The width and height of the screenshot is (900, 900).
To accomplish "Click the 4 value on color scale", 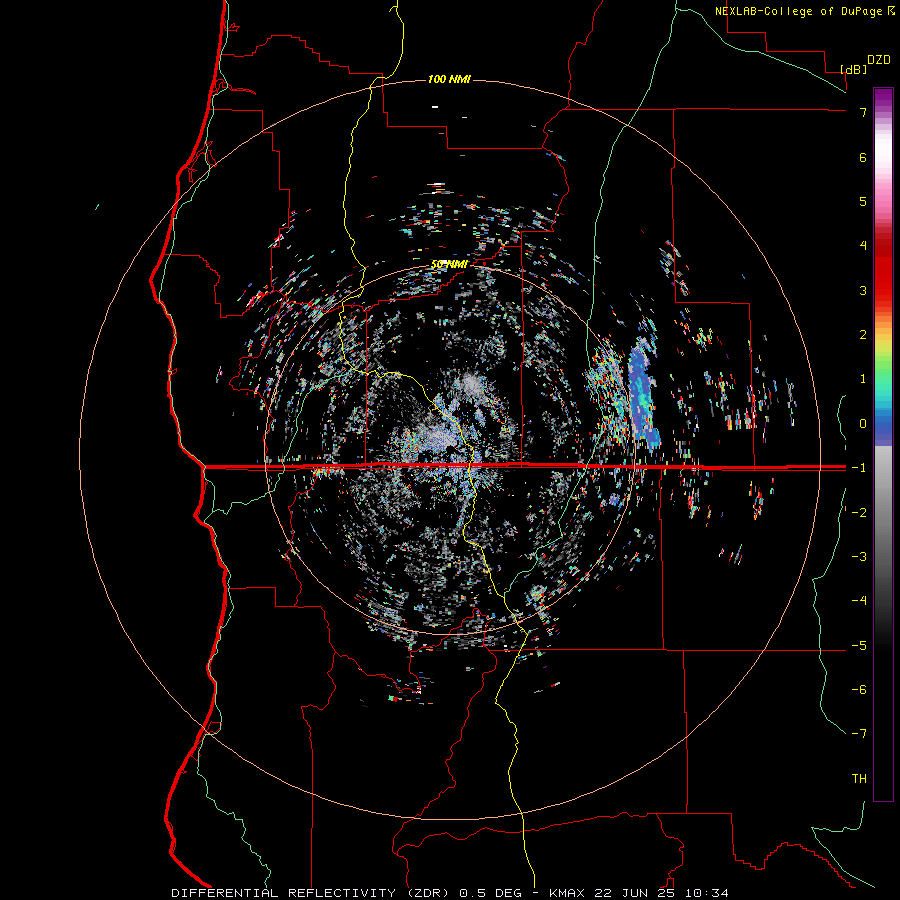I will pos(863,246).
